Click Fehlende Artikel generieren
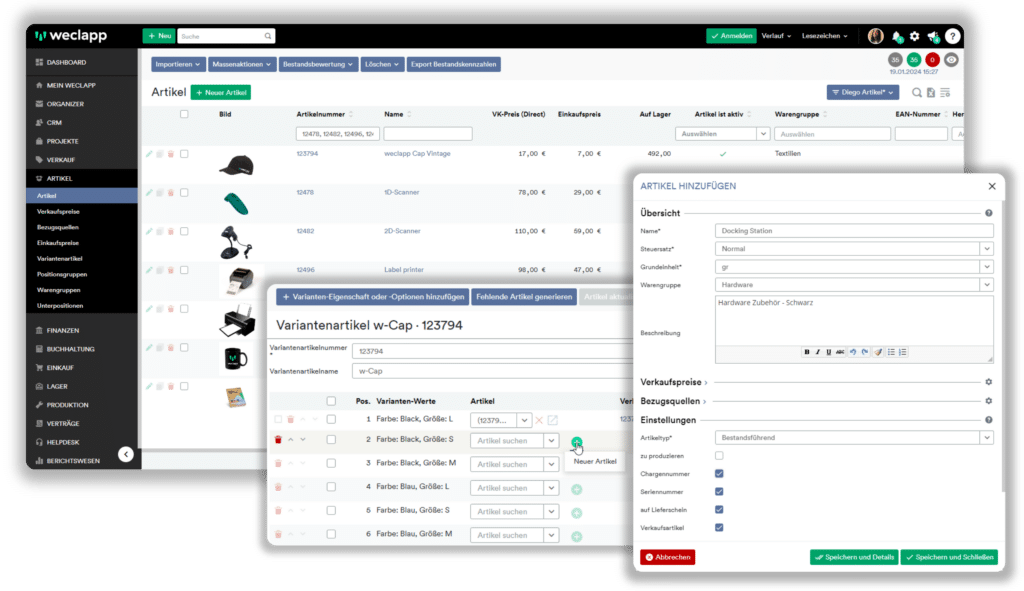The width and height of the screenshot is (1024, 591). point(524,296)
